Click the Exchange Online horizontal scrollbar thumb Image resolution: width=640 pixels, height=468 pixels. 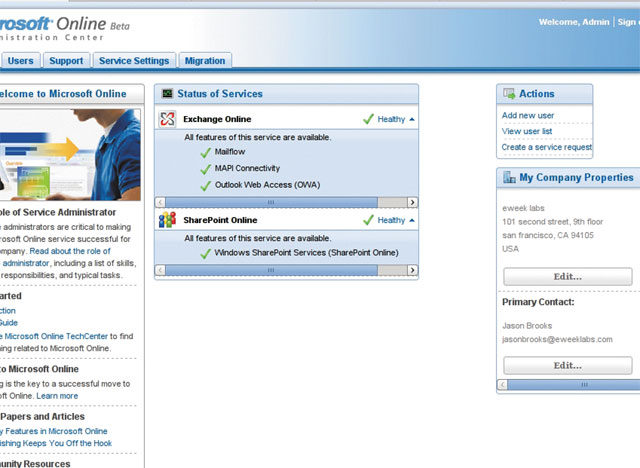click(271, 202)
